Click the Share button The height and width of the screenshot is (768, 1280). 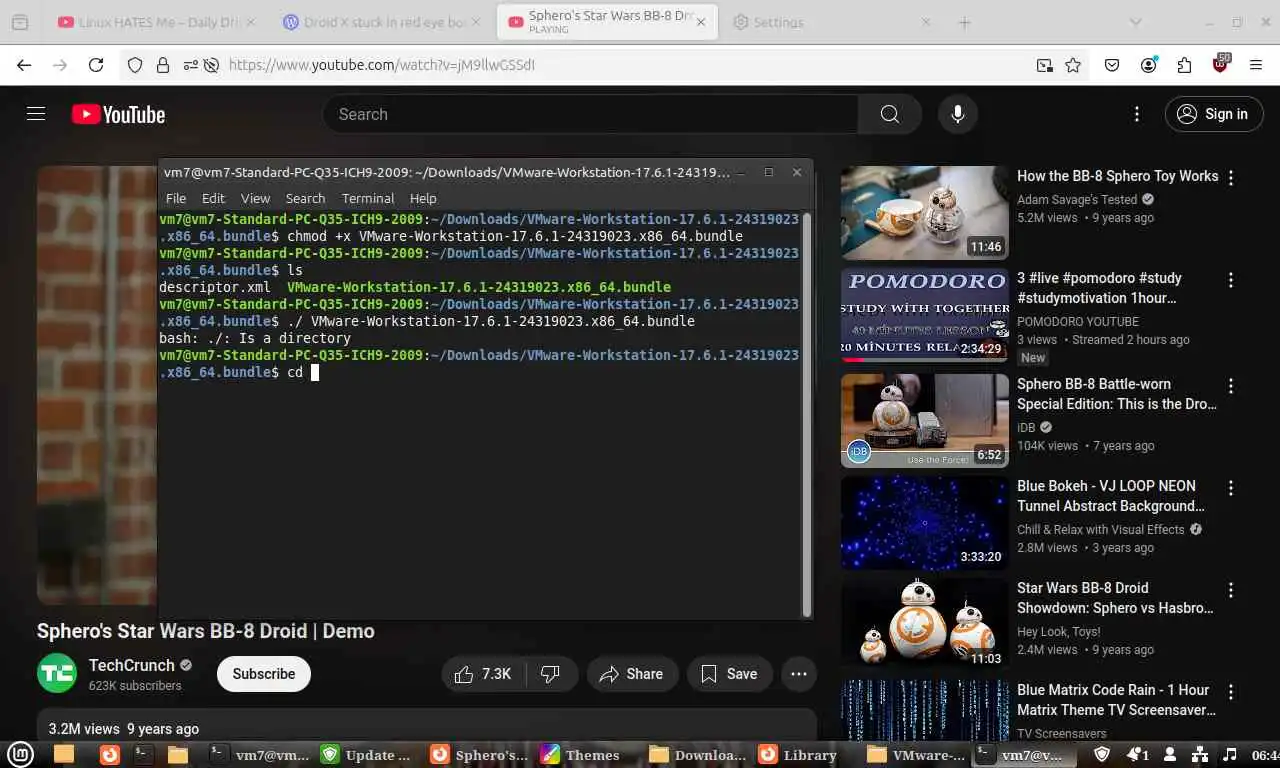pyautogui.click(x=632, y=674)
